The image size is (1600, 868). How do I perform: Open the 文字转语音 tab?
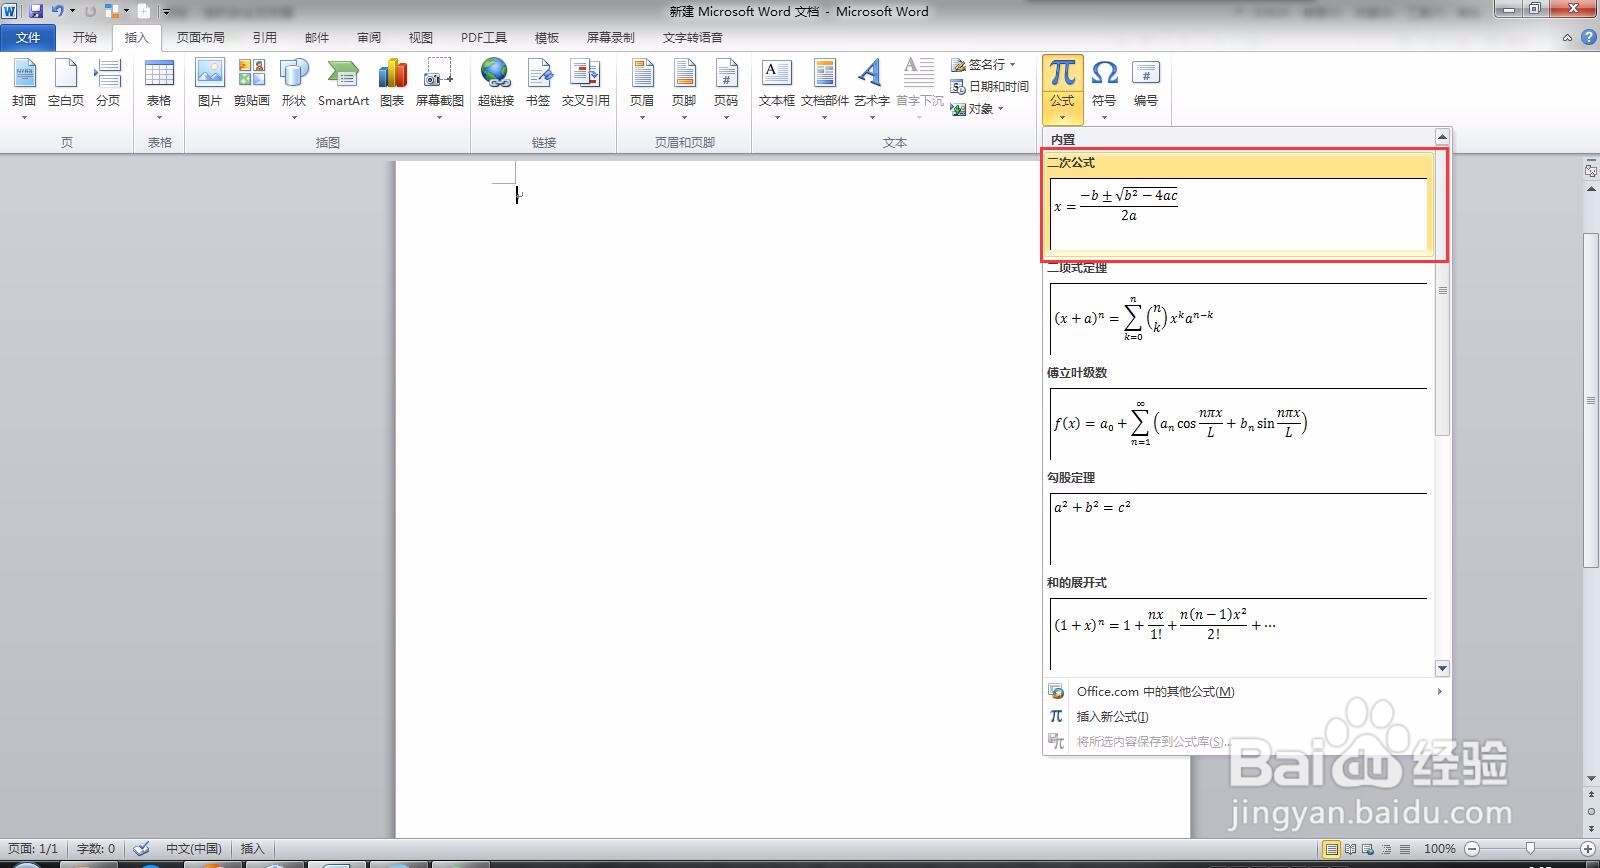[693, 37]
